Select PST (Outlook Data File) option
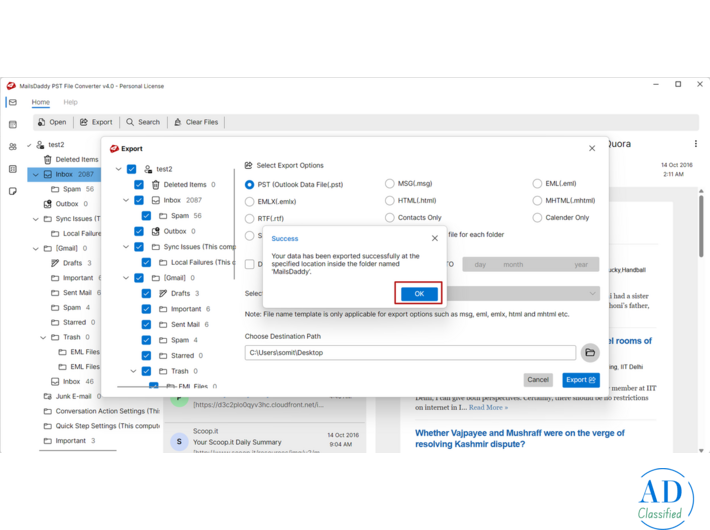 [249, 184]
